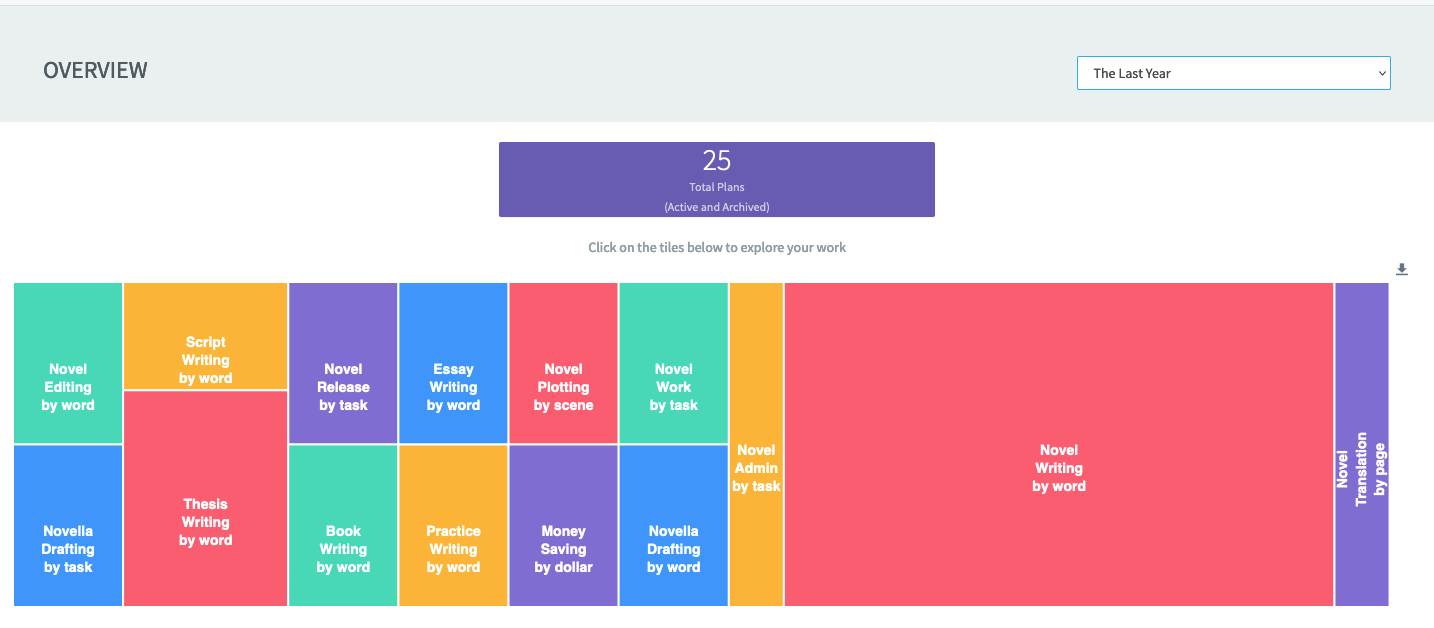This screenshot has width=1434, height=628.
Task: Open the Novel Writing by word tile
Action: pos(1059,468)
